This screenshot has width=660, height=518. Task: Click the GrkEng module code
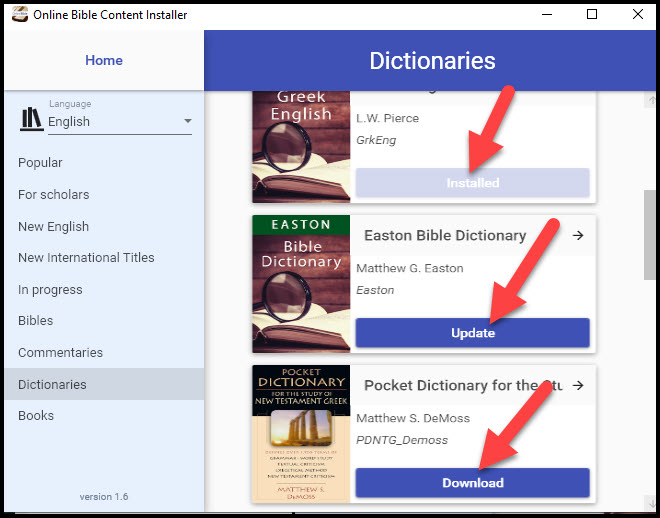coord(376,140)
